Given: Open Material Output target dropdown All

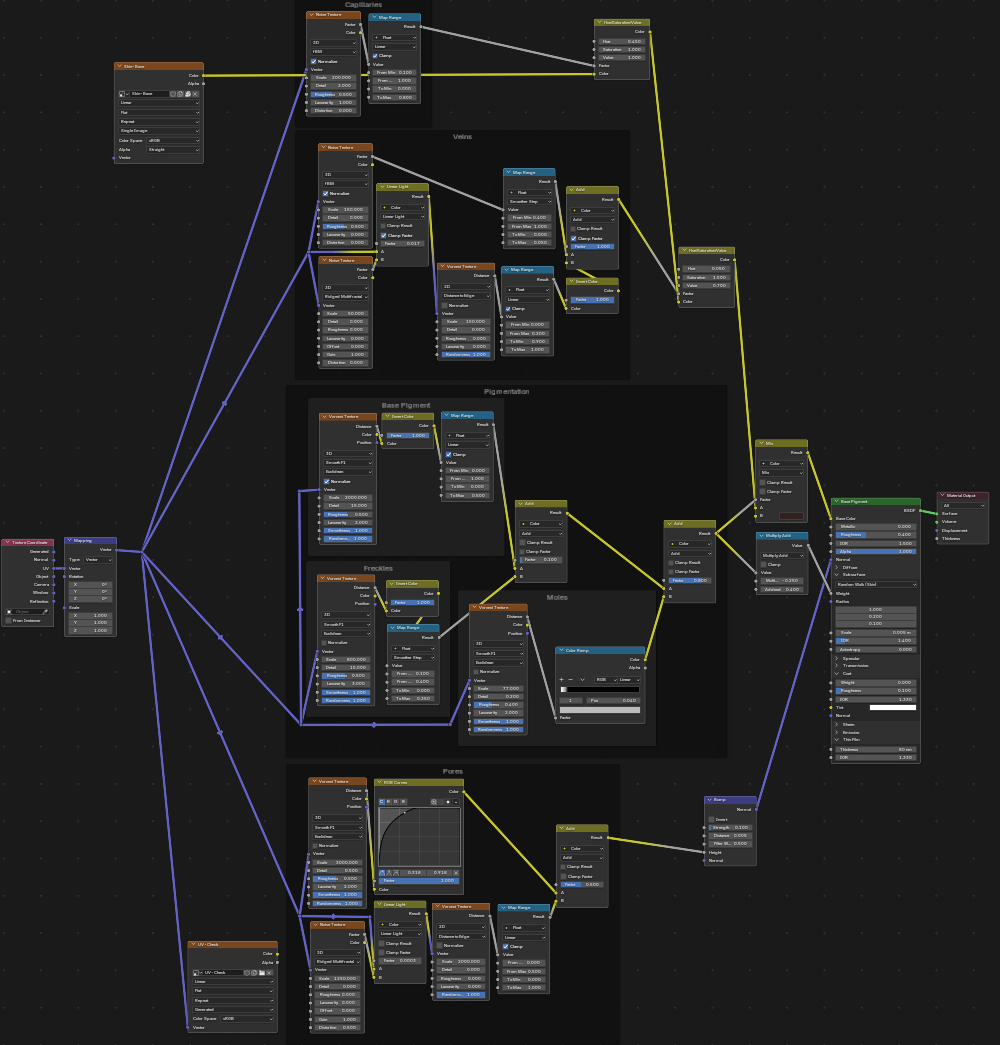Looking at the screenshot, I should (963, 506).
